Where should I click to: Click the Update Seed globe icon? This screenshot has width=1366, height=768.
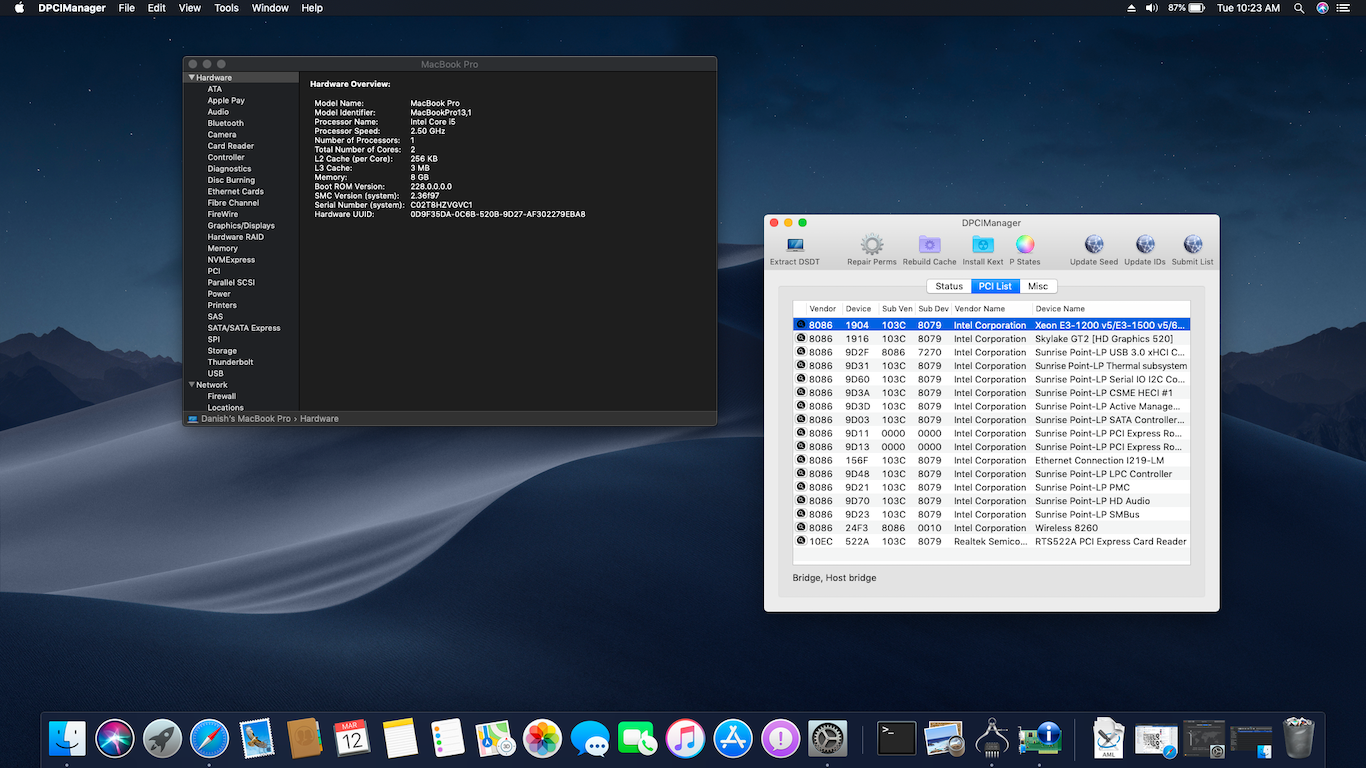pos(1094,245)
